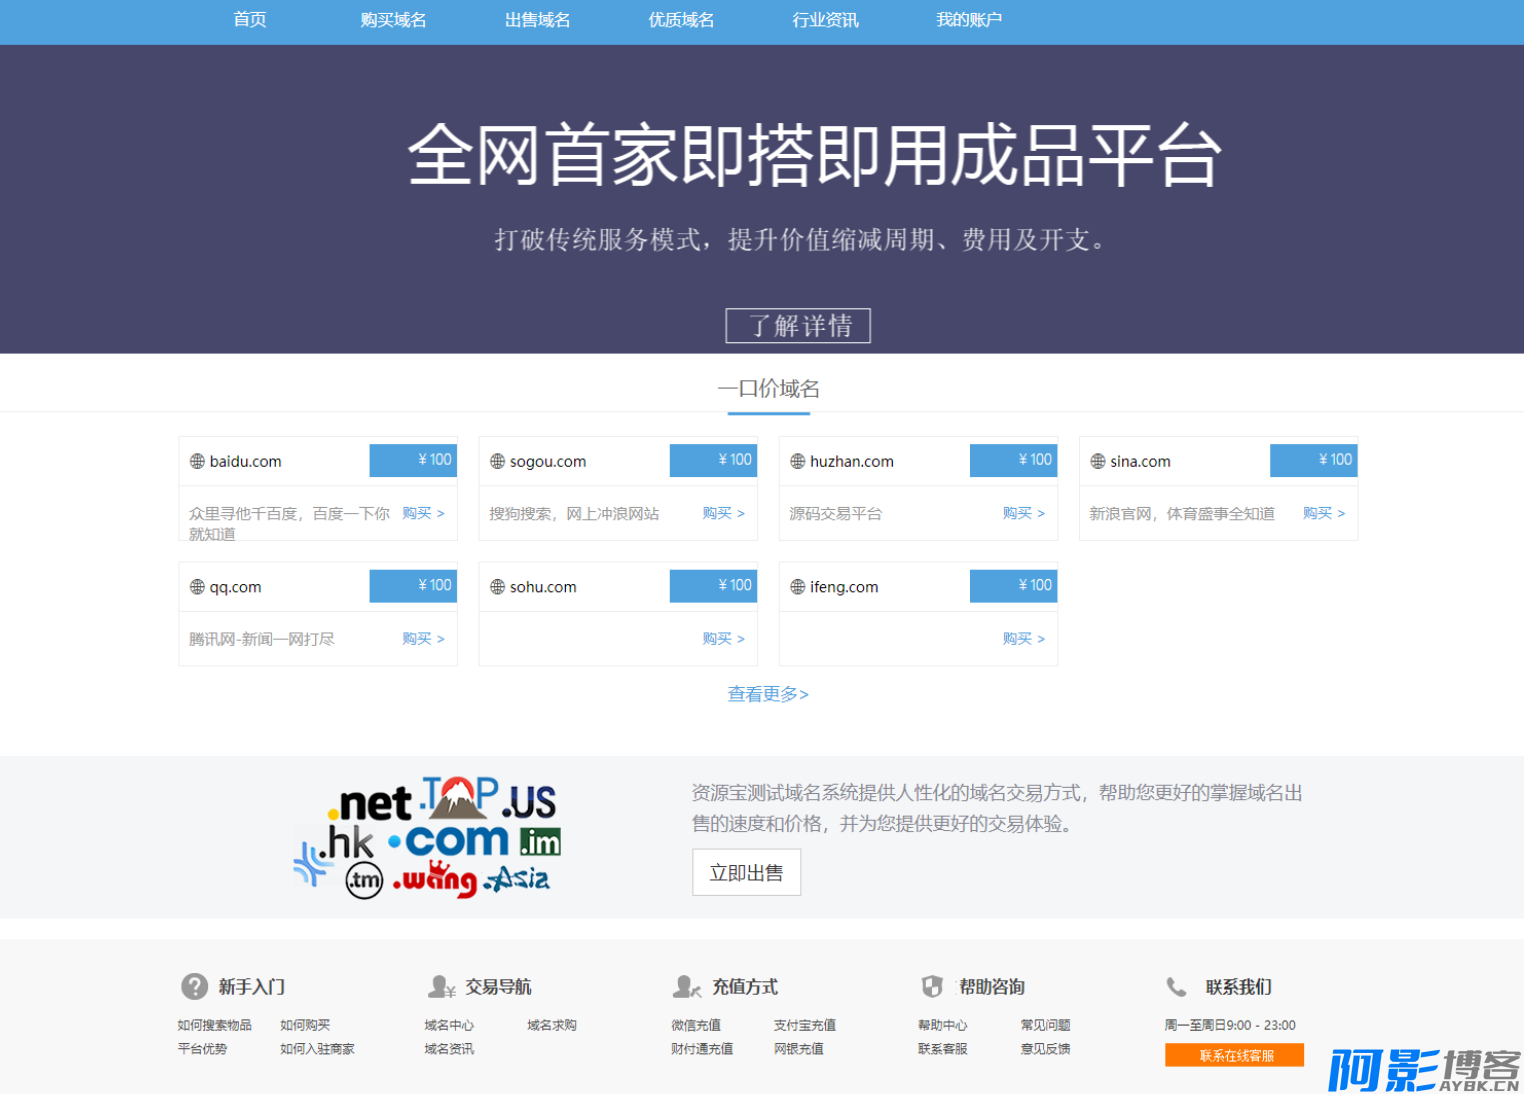Go to 购买域名 in the top navigation
The width and height of the screenshot is (1524, 1094).
pos(393,20)
